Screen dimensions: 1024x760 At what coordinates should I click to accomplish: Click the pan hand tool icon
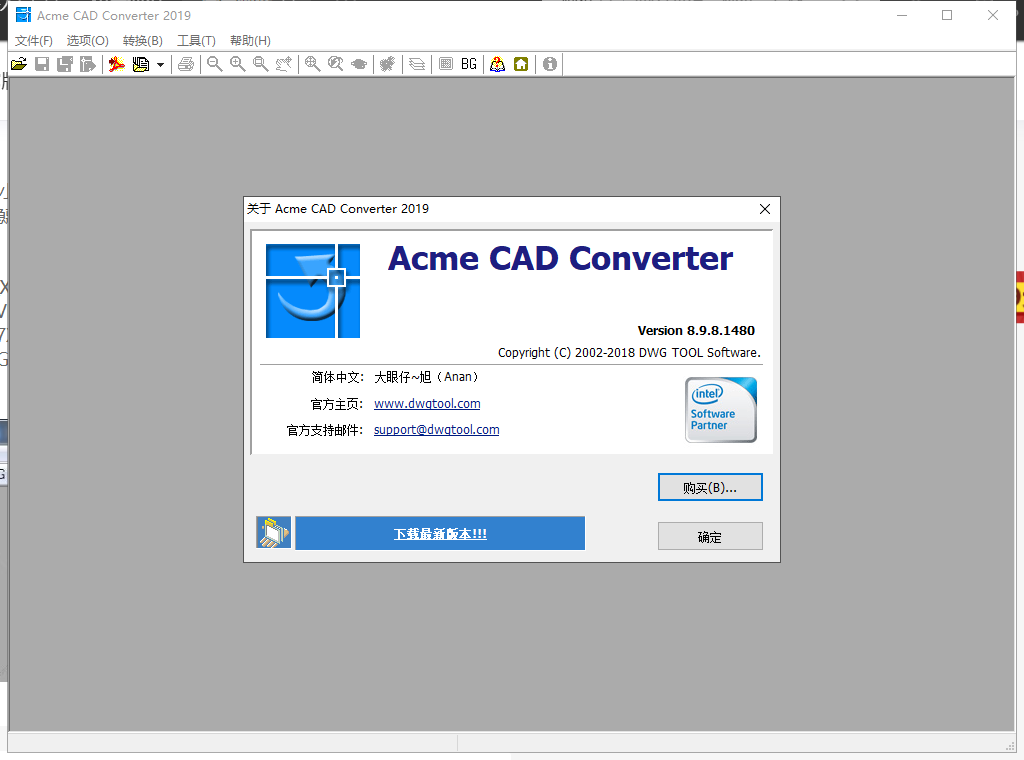(x=283, y=64)
